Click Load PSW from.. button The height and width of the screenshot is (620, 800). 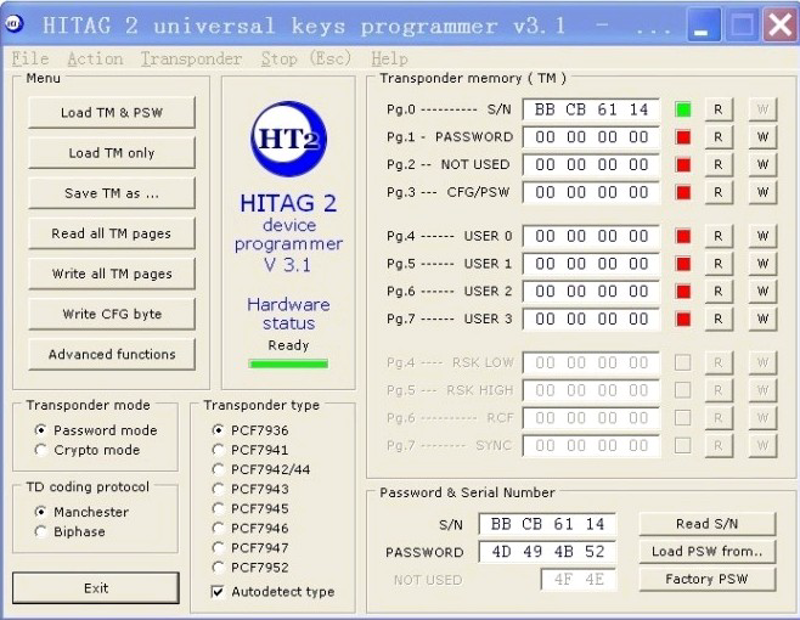pyautogui.click(x=707, y=552)
